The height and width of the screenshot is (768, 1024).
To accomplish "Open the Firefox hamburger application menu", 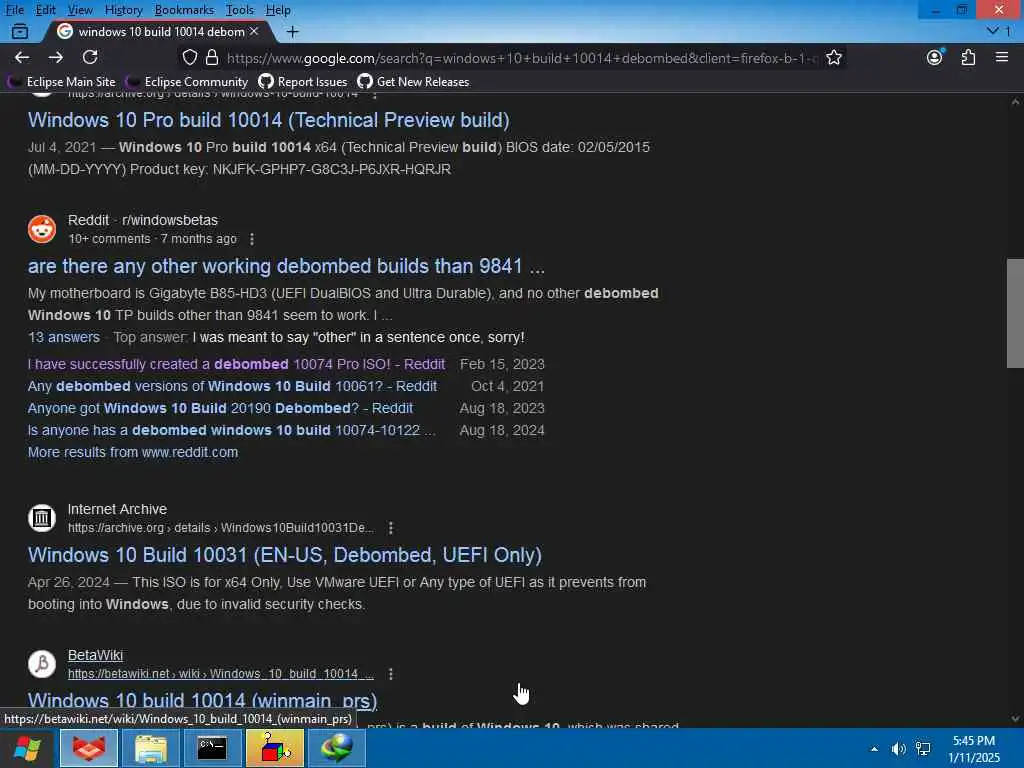I will point(1002,57).
